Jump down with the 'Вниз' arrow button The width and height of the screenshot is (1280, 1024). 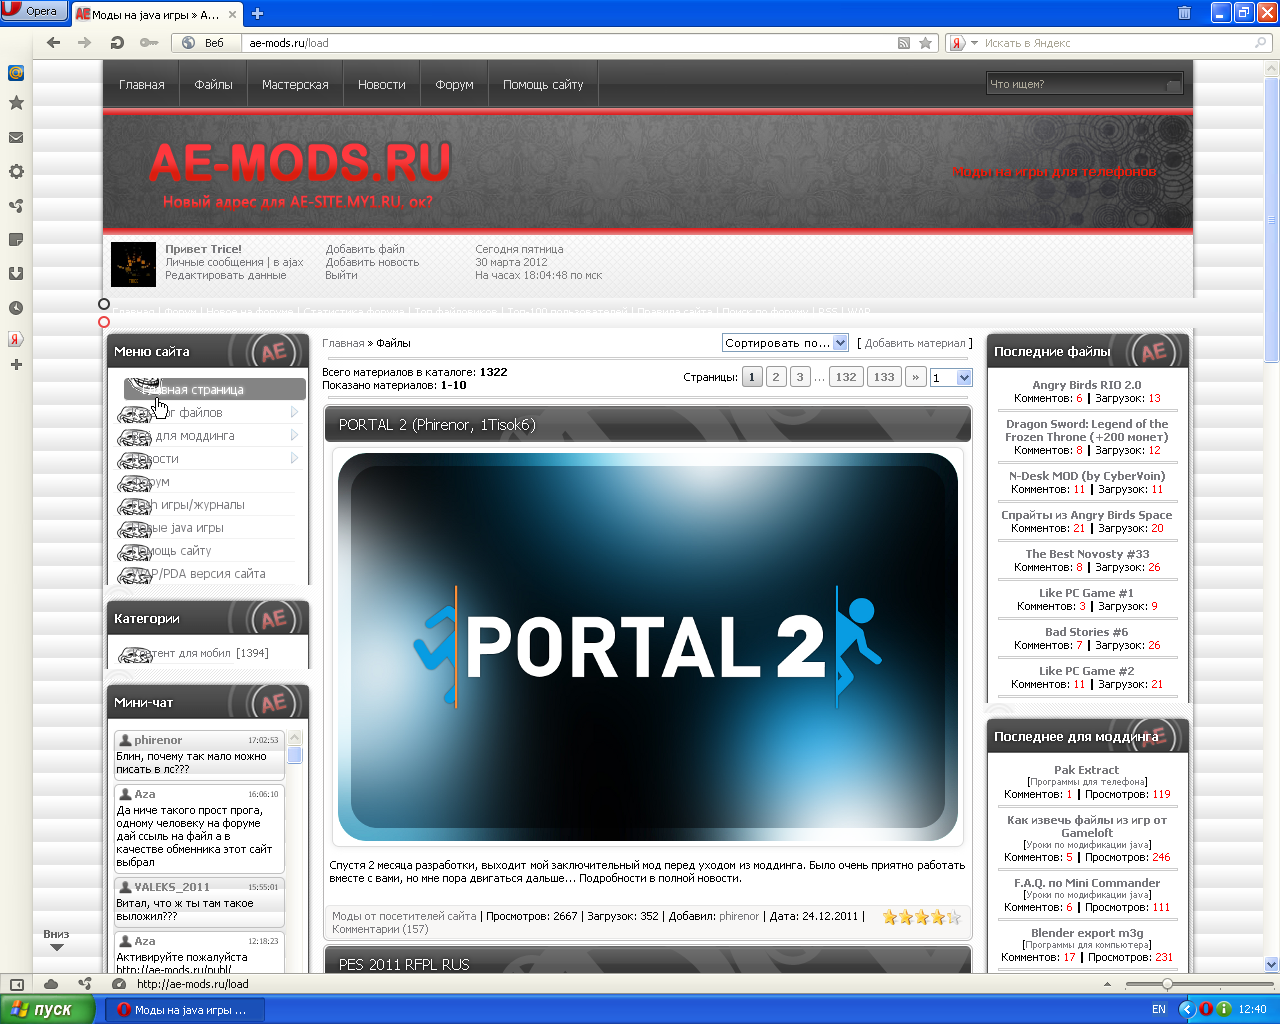(56, 941)
